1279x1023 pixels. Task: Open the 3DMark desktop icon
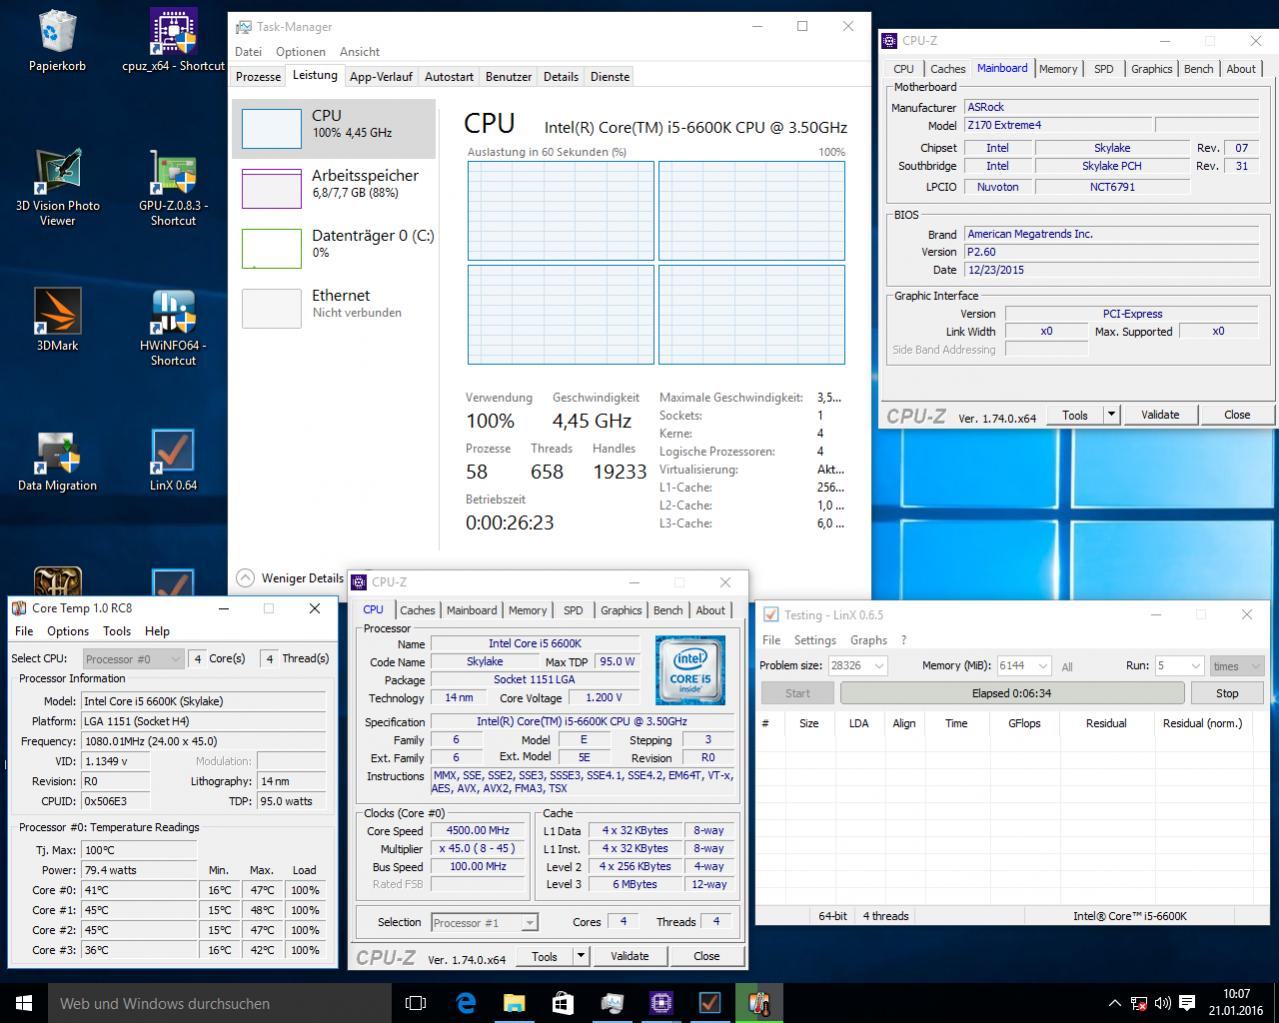57,320
